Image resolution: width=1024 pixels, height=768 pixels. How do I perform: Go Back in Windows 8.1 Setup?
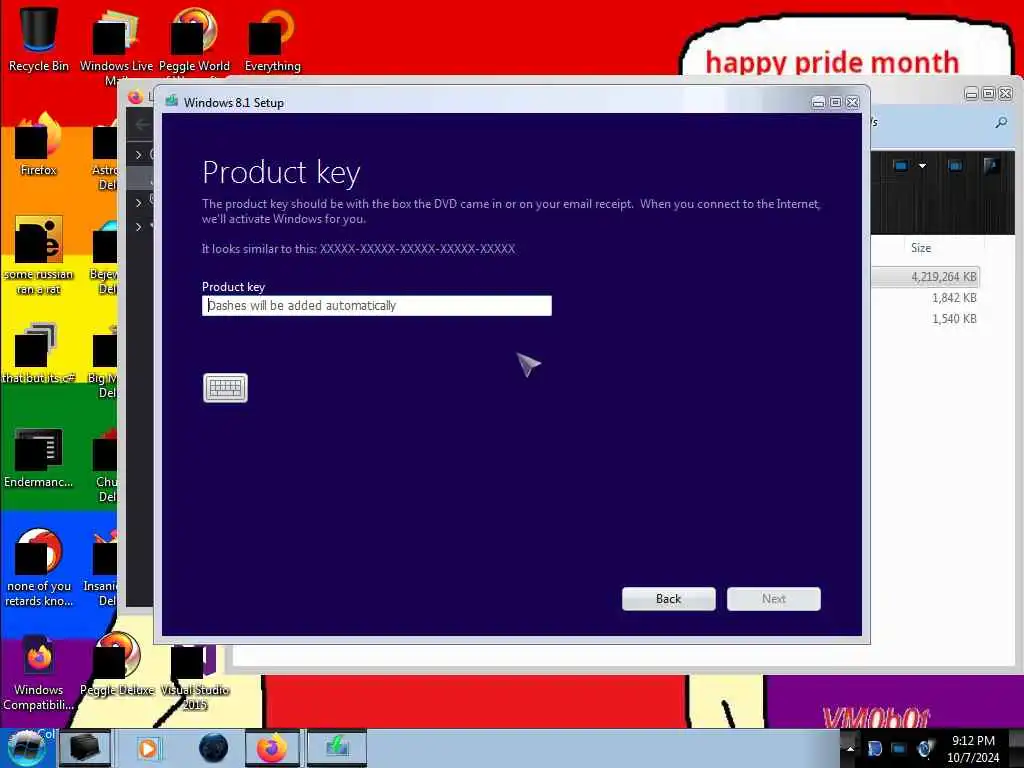point(668,599)
